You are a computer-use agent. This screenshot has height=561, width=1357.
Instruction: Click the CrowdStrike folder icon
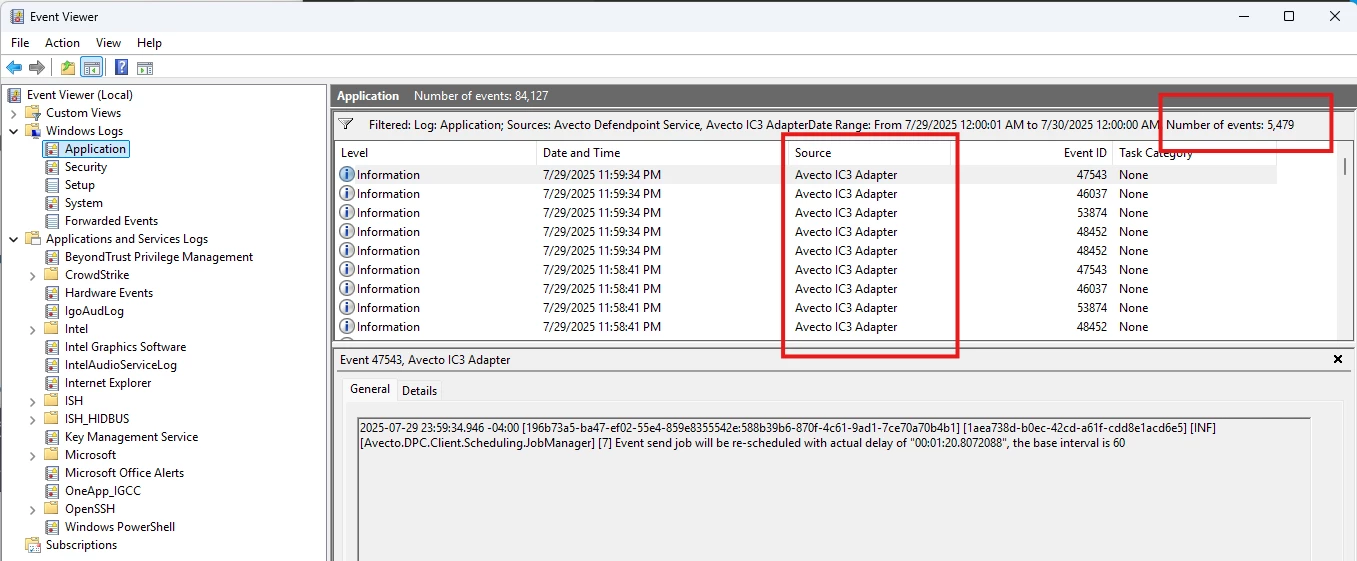click(x=53, y=275)
